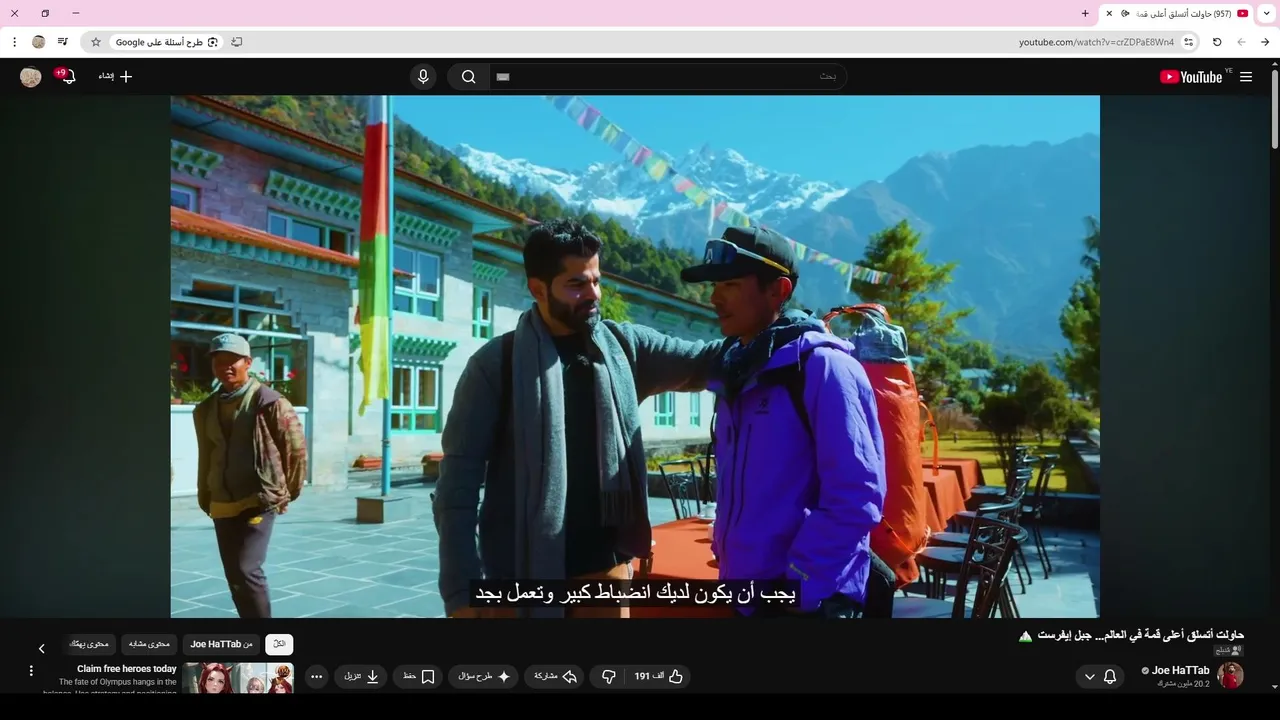The height and width of the screenshot is (720, 1280).
Task: Click the Chrome address bar URL
Action: click(x=1096, y=42)
